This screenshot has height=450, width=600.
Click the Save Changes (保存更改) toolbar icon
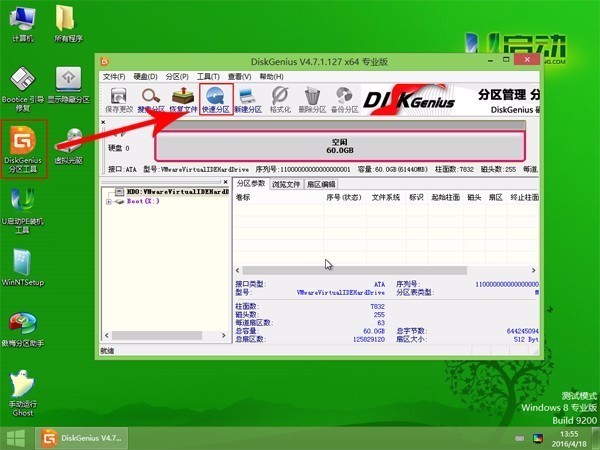(x=119, y=100)
